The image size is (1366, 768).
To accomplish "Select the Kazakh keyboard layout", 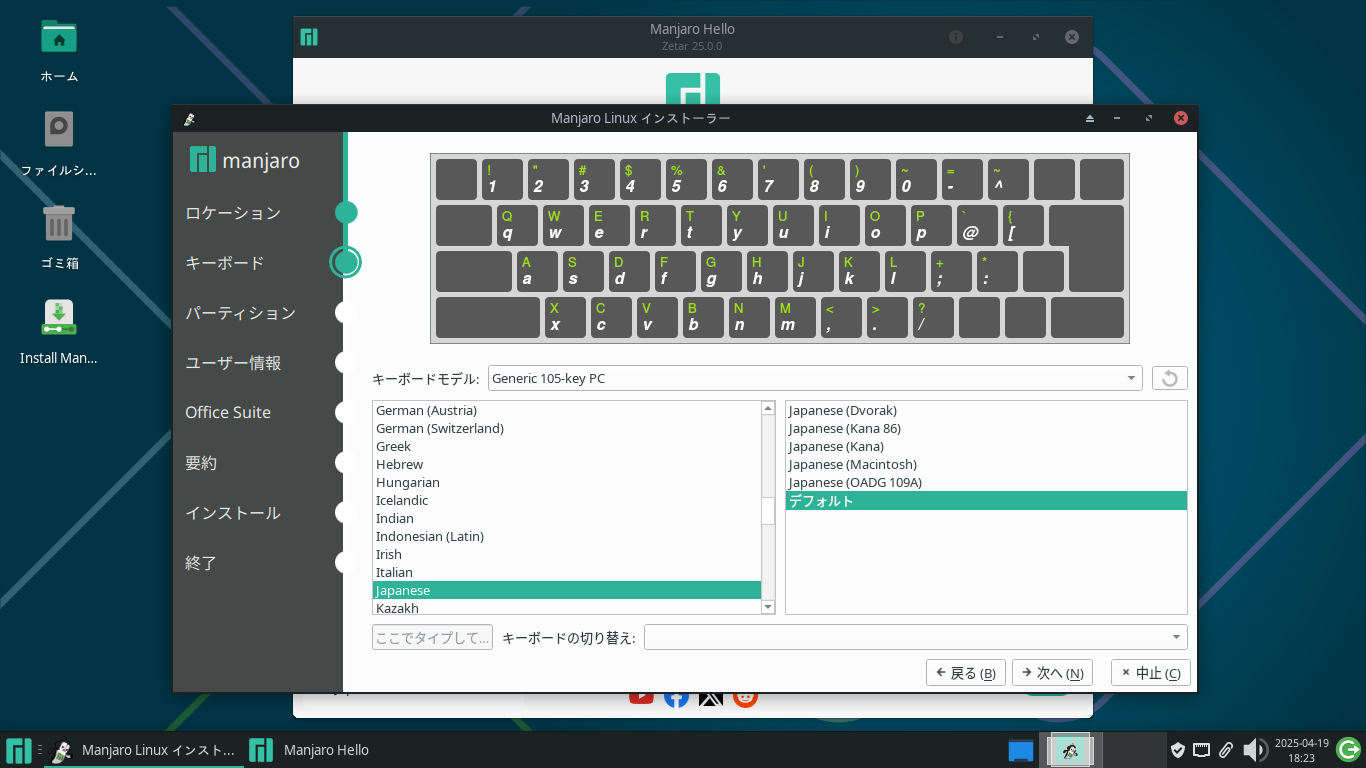I will 567,607.
